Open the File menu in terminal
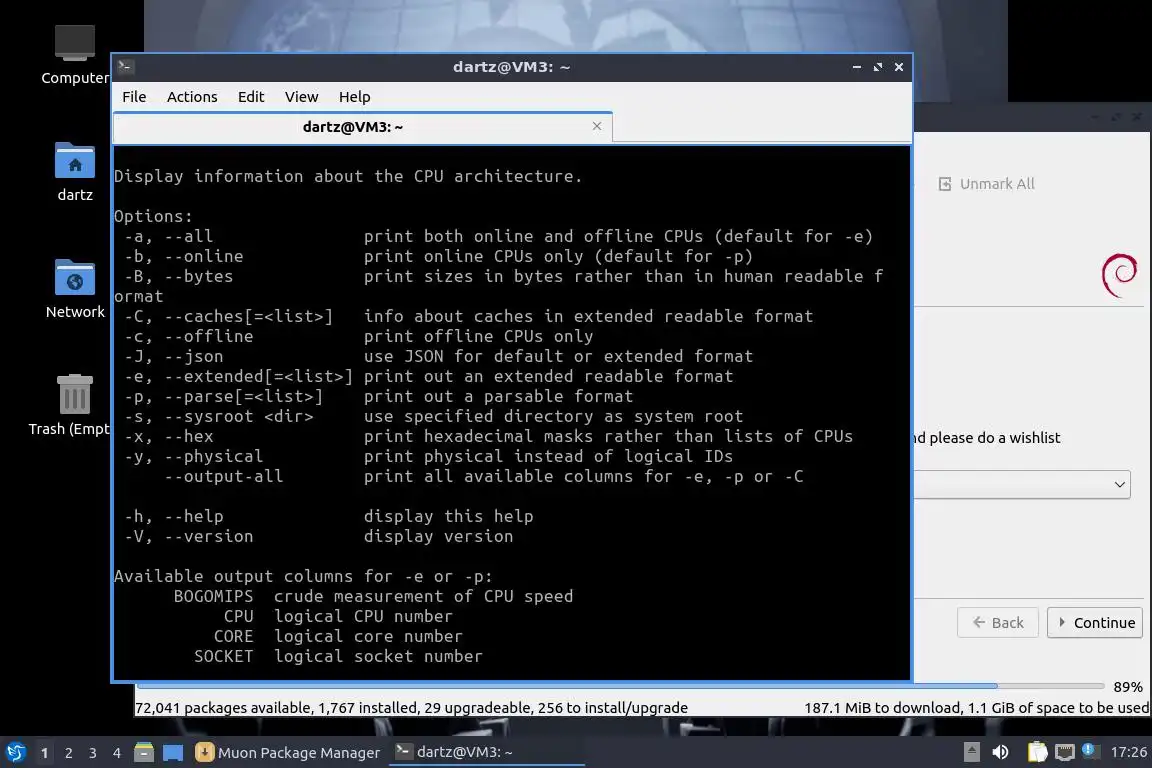This screenshot has width=1152, height=768. coord(134,97)
